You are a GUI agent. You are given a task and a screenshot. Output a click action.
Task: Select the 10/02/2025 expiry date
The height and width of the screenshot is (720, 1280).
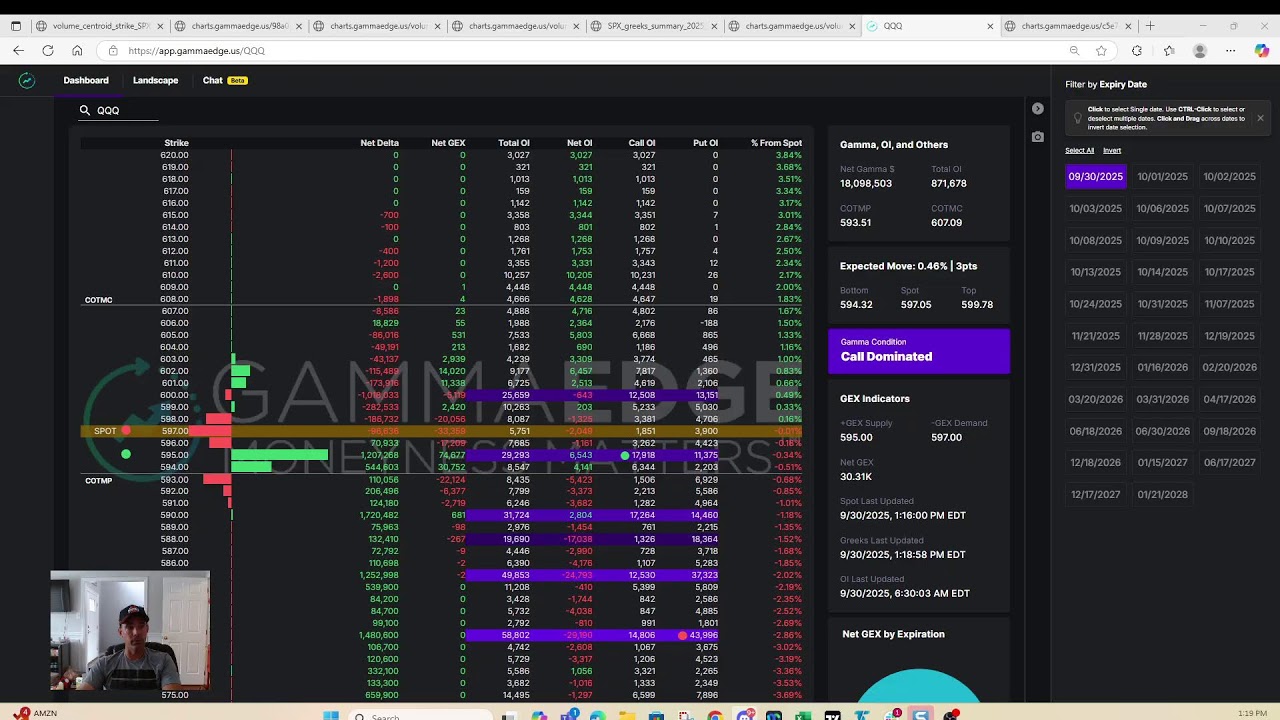pos(1229,176)
